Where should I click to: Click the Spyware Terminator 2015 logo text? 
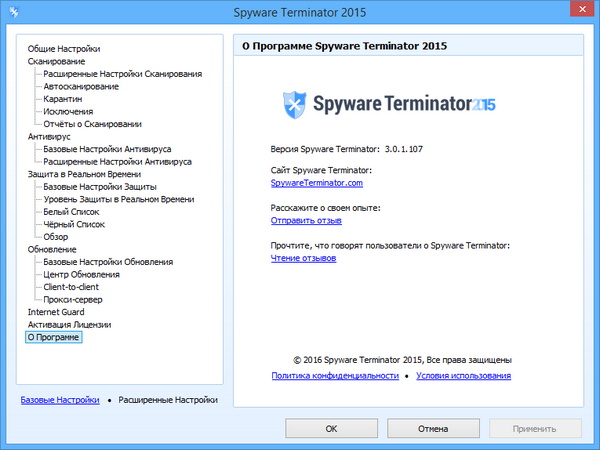coord(404,104)
